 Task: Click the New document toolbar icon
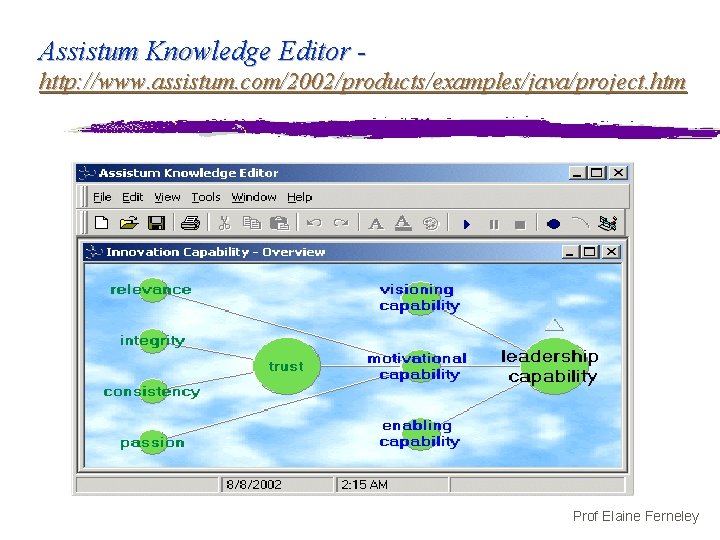101,223
